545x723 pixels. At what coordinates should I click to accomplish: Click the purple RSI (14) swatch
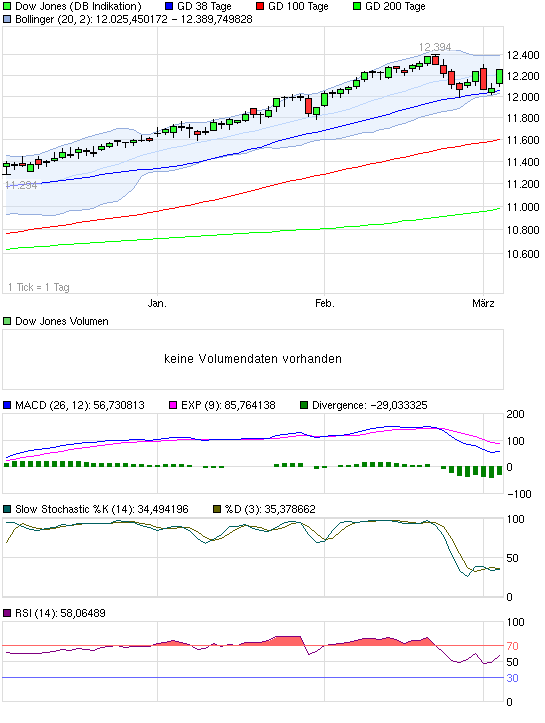(7, 613)
